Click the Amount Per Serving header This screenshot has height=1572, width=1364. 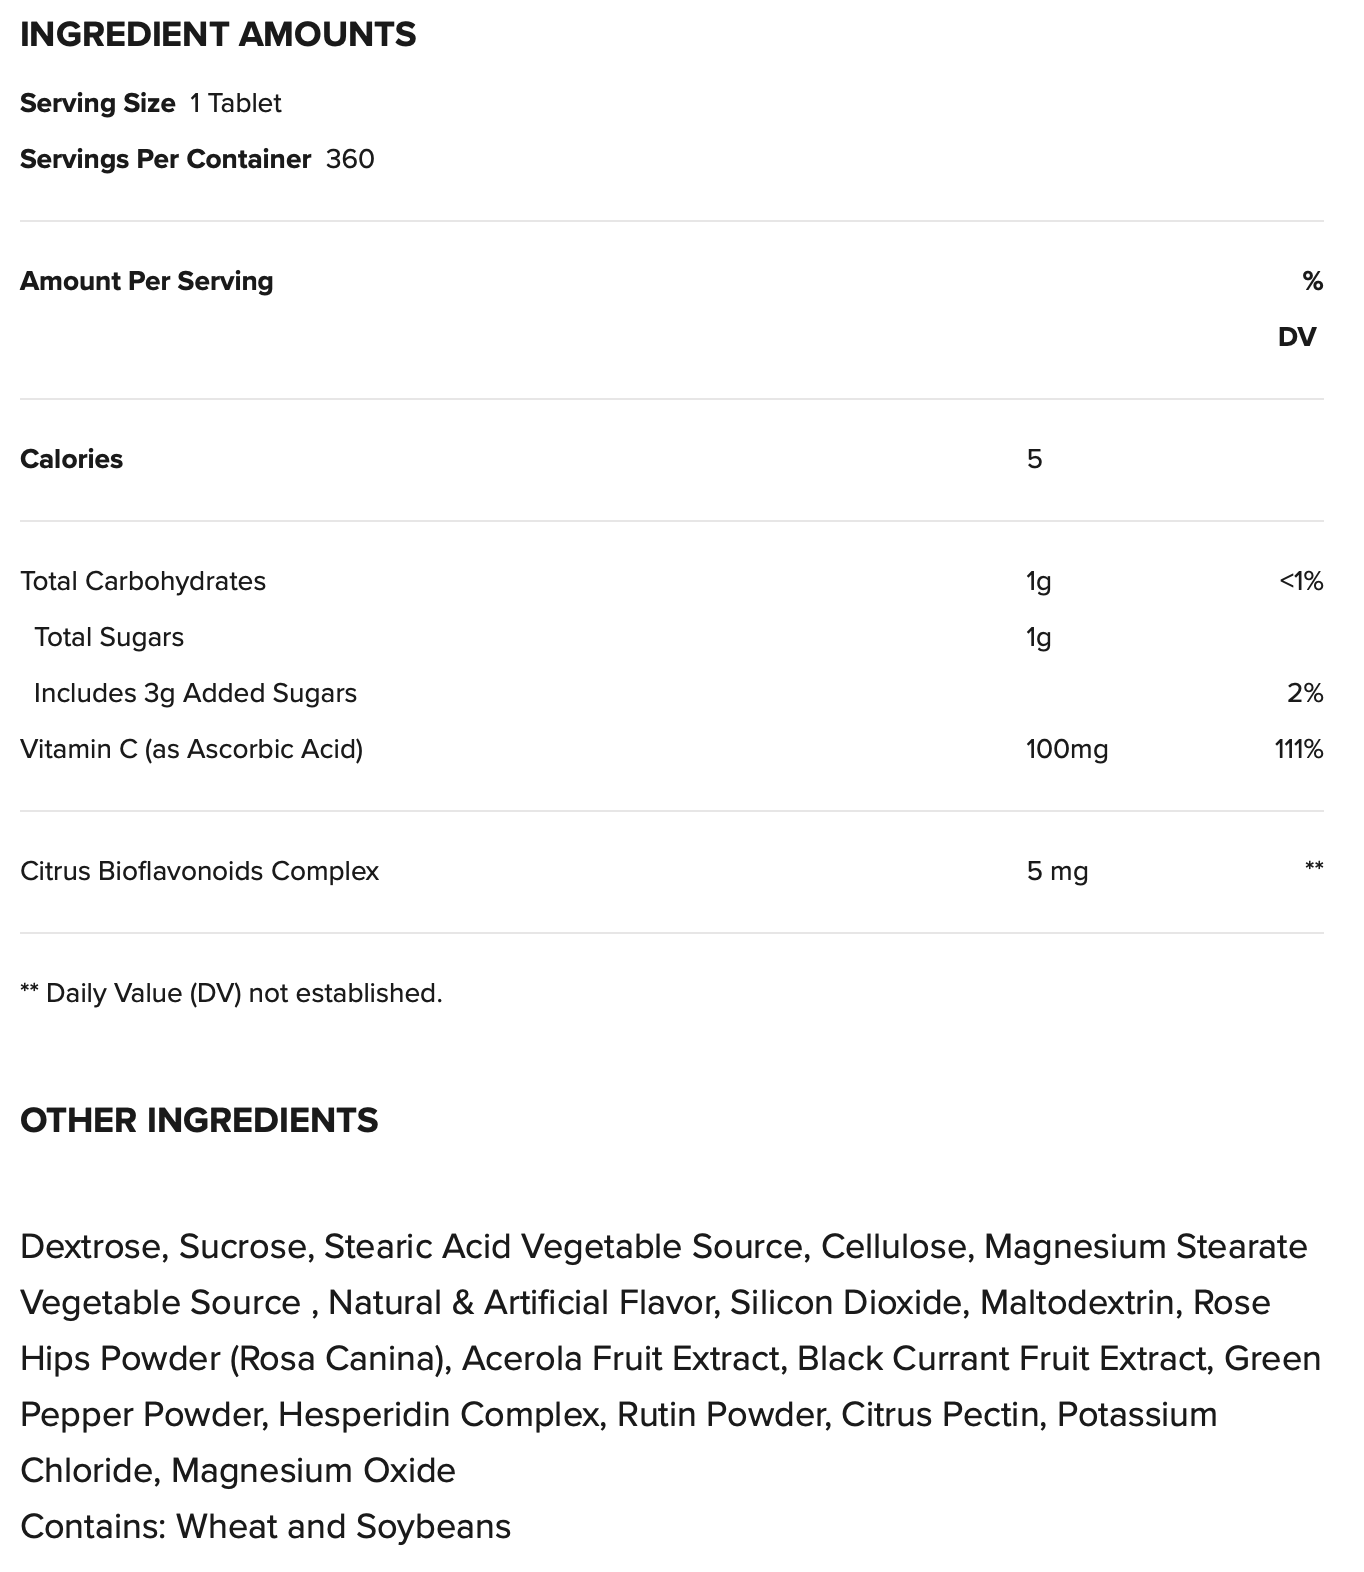coord(146,281)
